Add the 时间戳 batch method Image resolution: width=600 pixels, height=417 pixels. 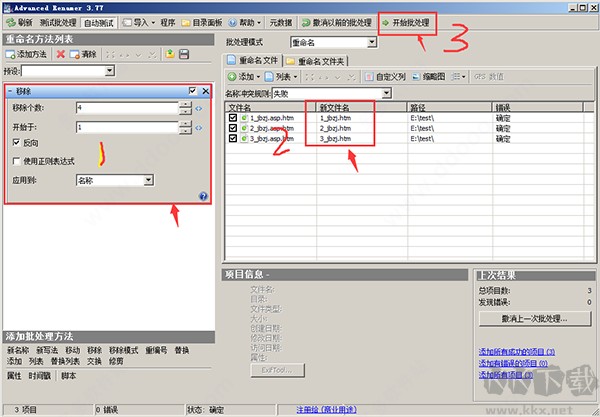[x=39, y=376]
